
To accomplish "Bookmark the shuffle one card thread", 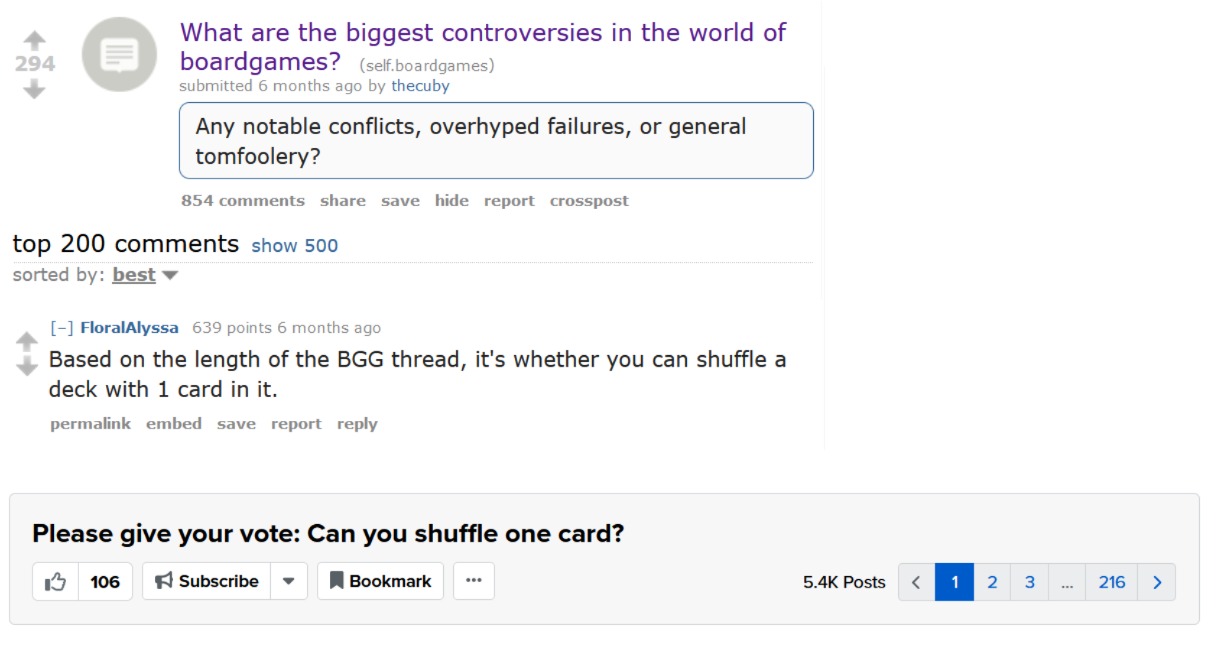I will 381,582.
